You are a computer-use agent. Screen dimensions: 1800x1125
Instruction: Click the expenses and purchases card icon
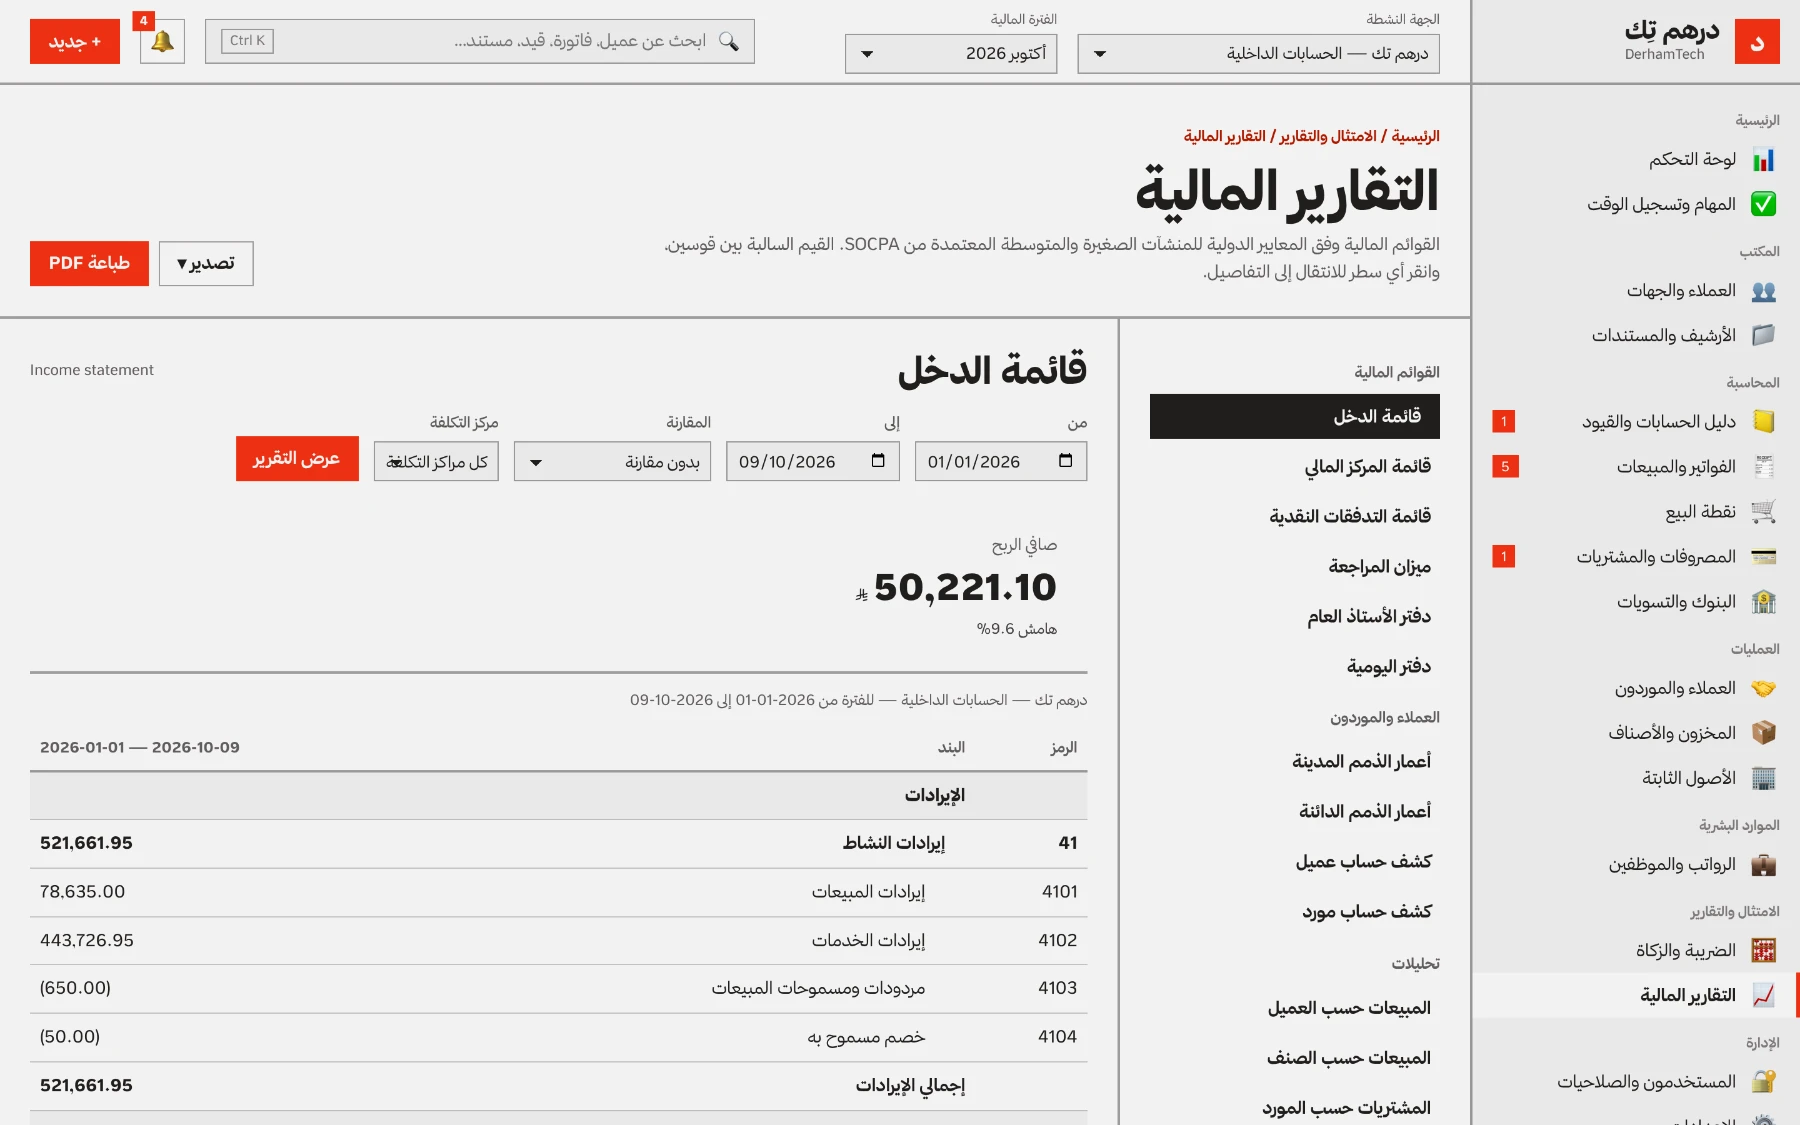click(1763, 557)
